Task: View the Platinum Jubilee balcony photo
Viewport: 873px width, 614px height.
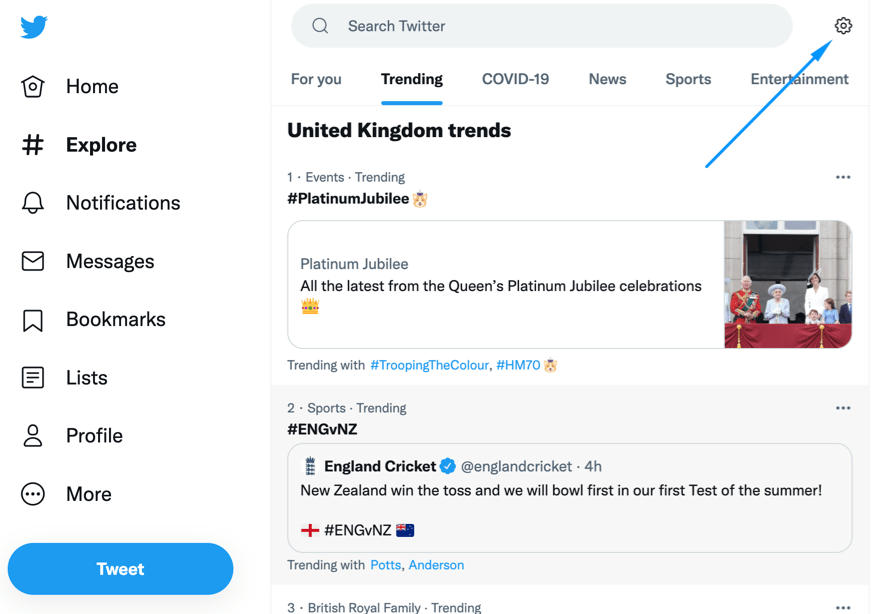Action: (788, 285)
